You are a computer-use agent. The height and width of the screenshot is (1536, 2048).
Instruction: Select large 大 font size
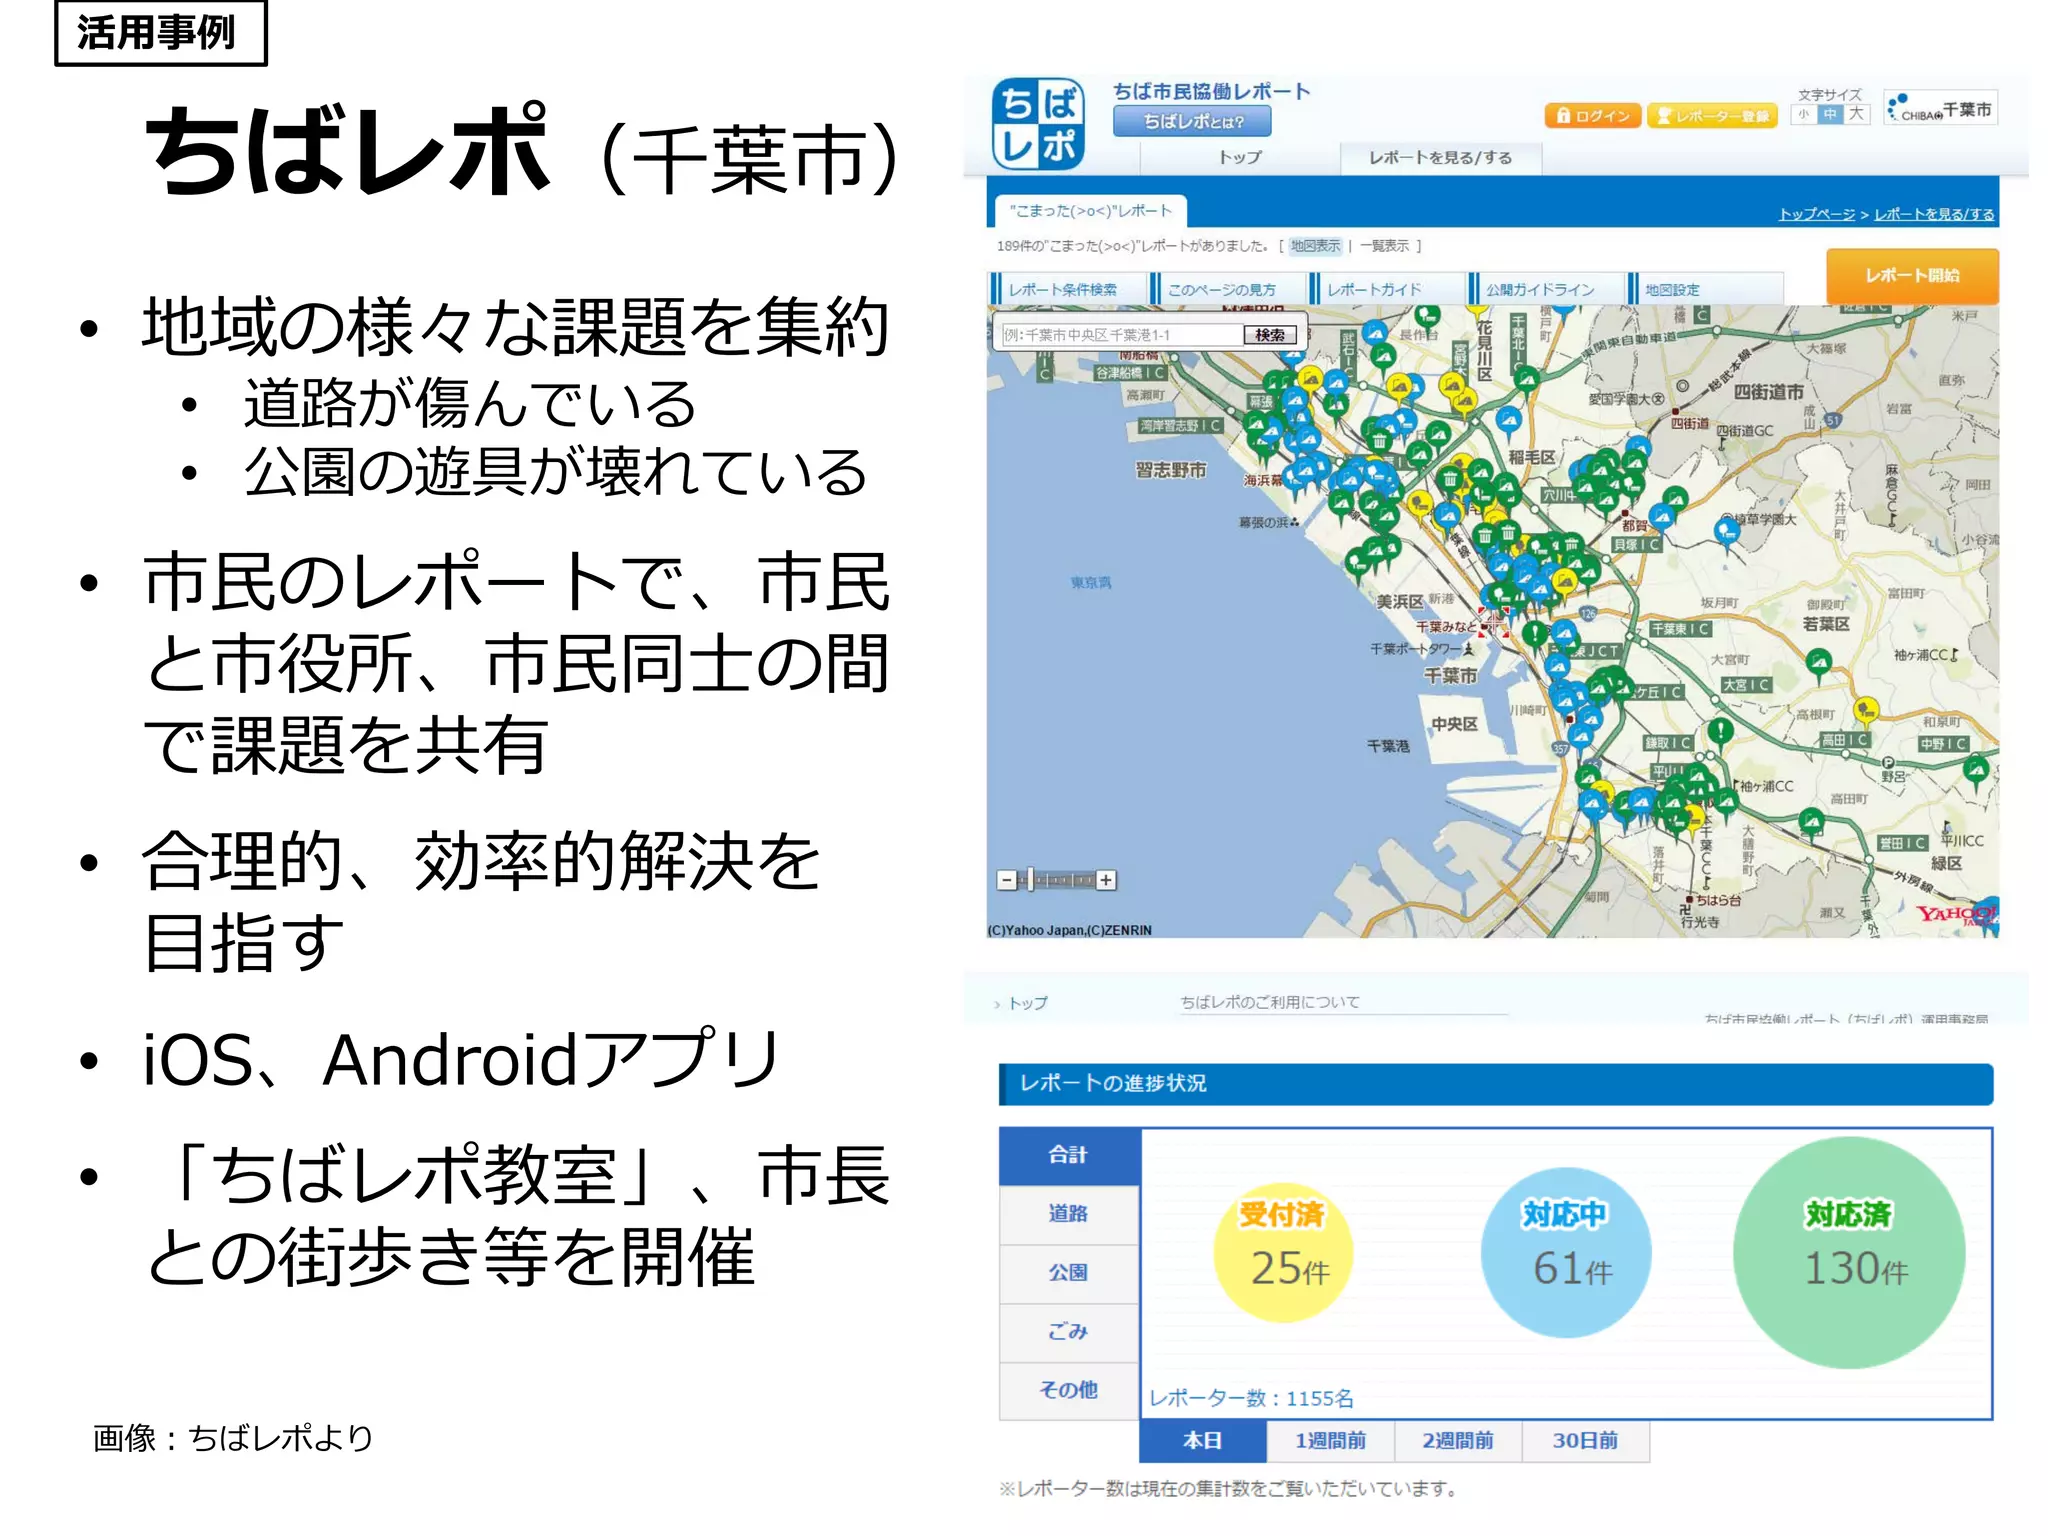[x=1856, y=114]
